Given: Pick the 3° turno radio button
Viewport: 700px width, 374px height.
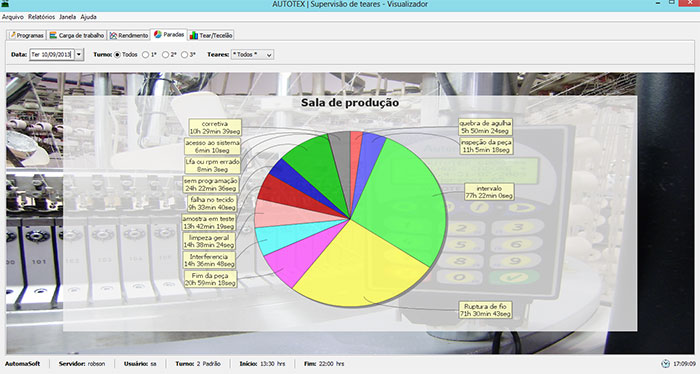Looking at the screenshot, I should pyautogui.click(x=184, y=54).
